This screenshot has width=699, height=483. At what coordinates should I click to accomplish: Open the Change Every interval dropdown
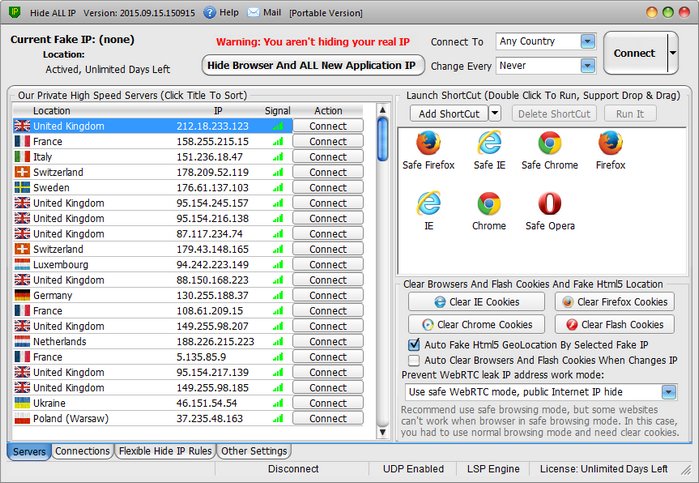click(x=588, y=66)
